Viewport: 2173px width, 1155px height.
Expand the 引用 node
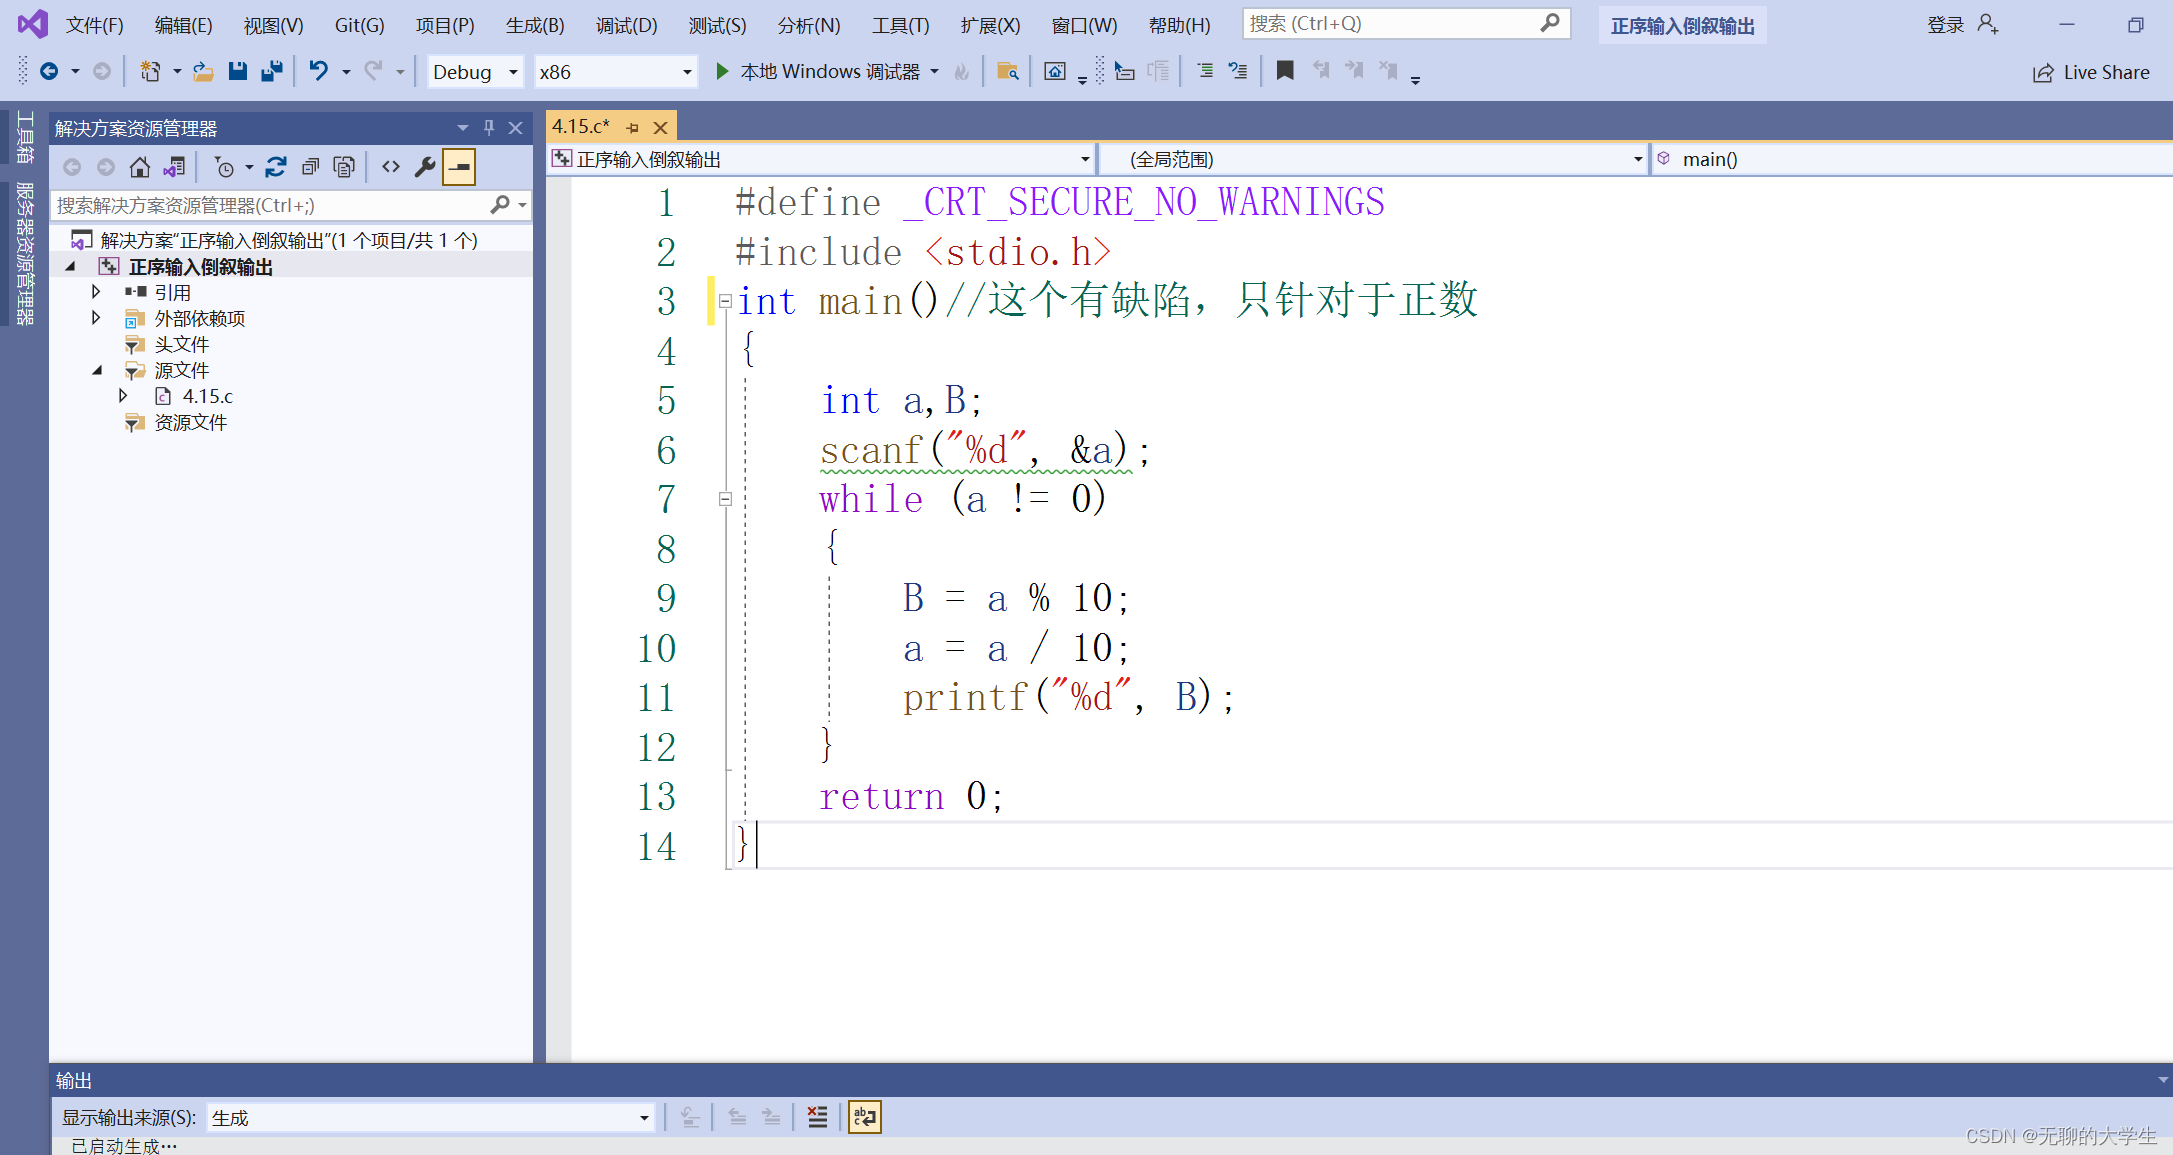point(96,292)
